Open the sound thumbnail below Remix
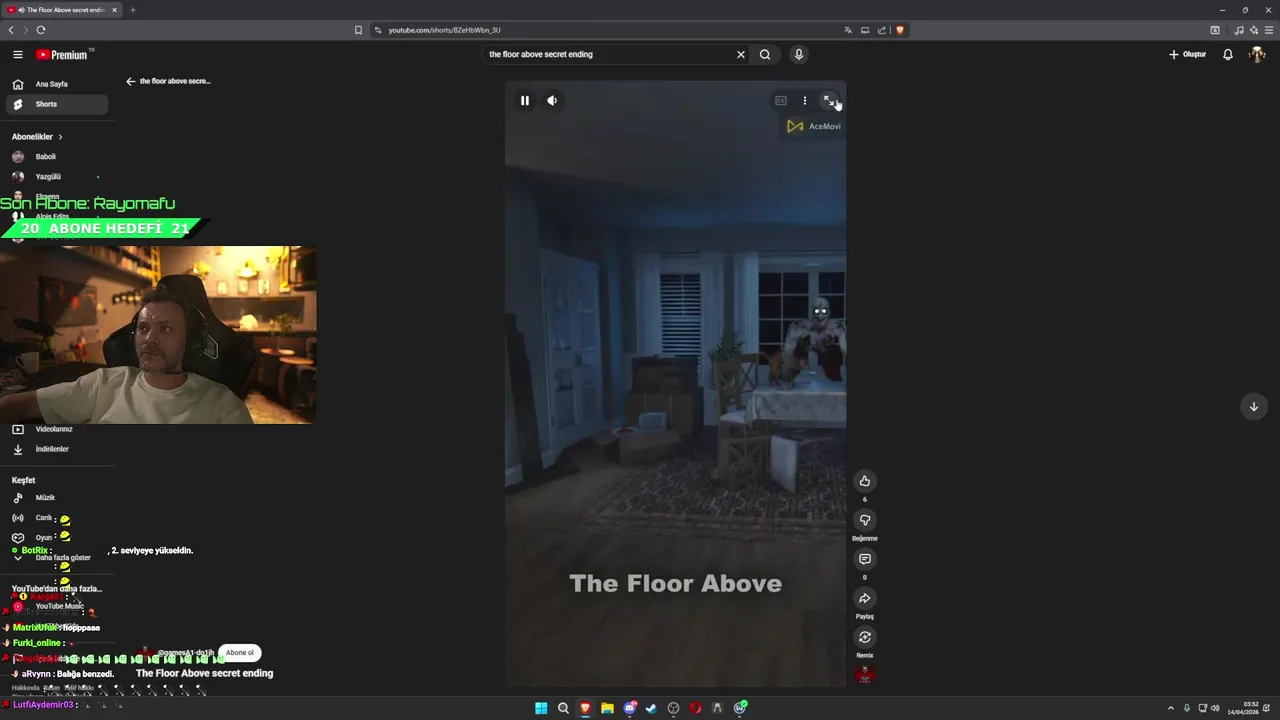The width and height of the screenshot is (1280, 720). tap(865, 675)
